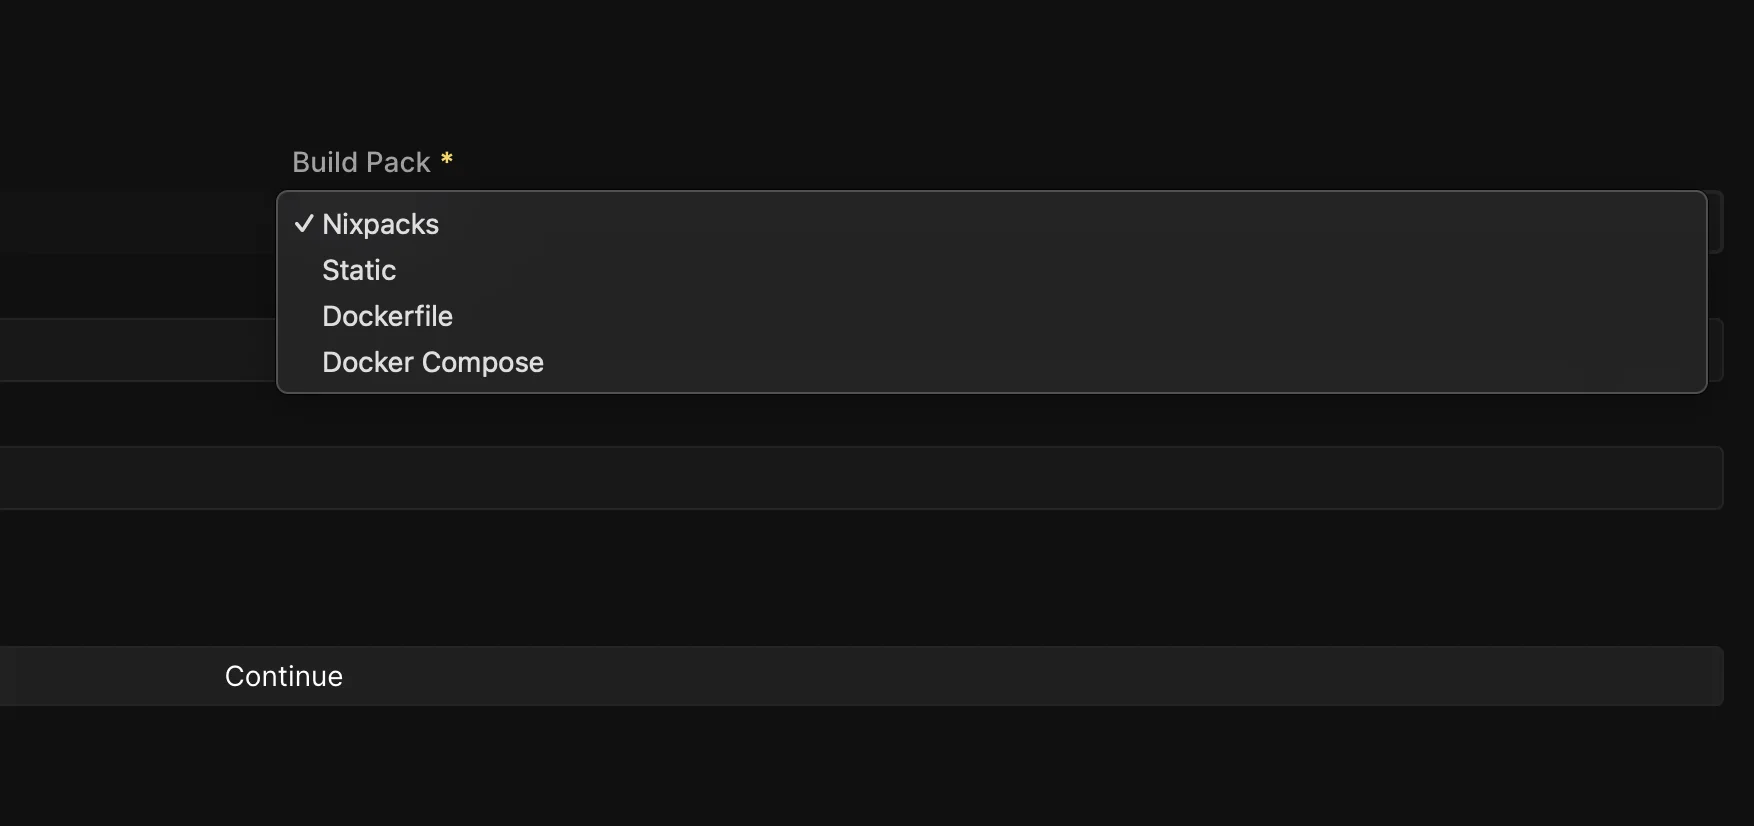This screenshot has height=826, width=1754.
Task: Focus the field left of the Dockerfile option
Action: (x=138, y=350)
